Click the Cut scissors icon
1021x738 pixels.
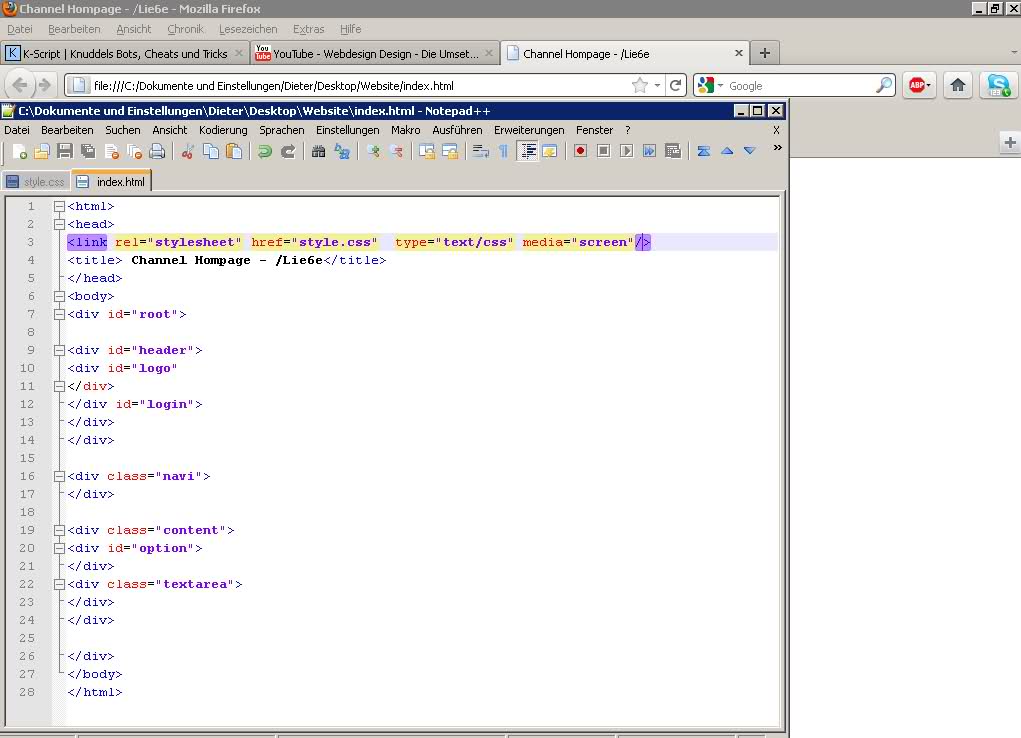(187, 151)
